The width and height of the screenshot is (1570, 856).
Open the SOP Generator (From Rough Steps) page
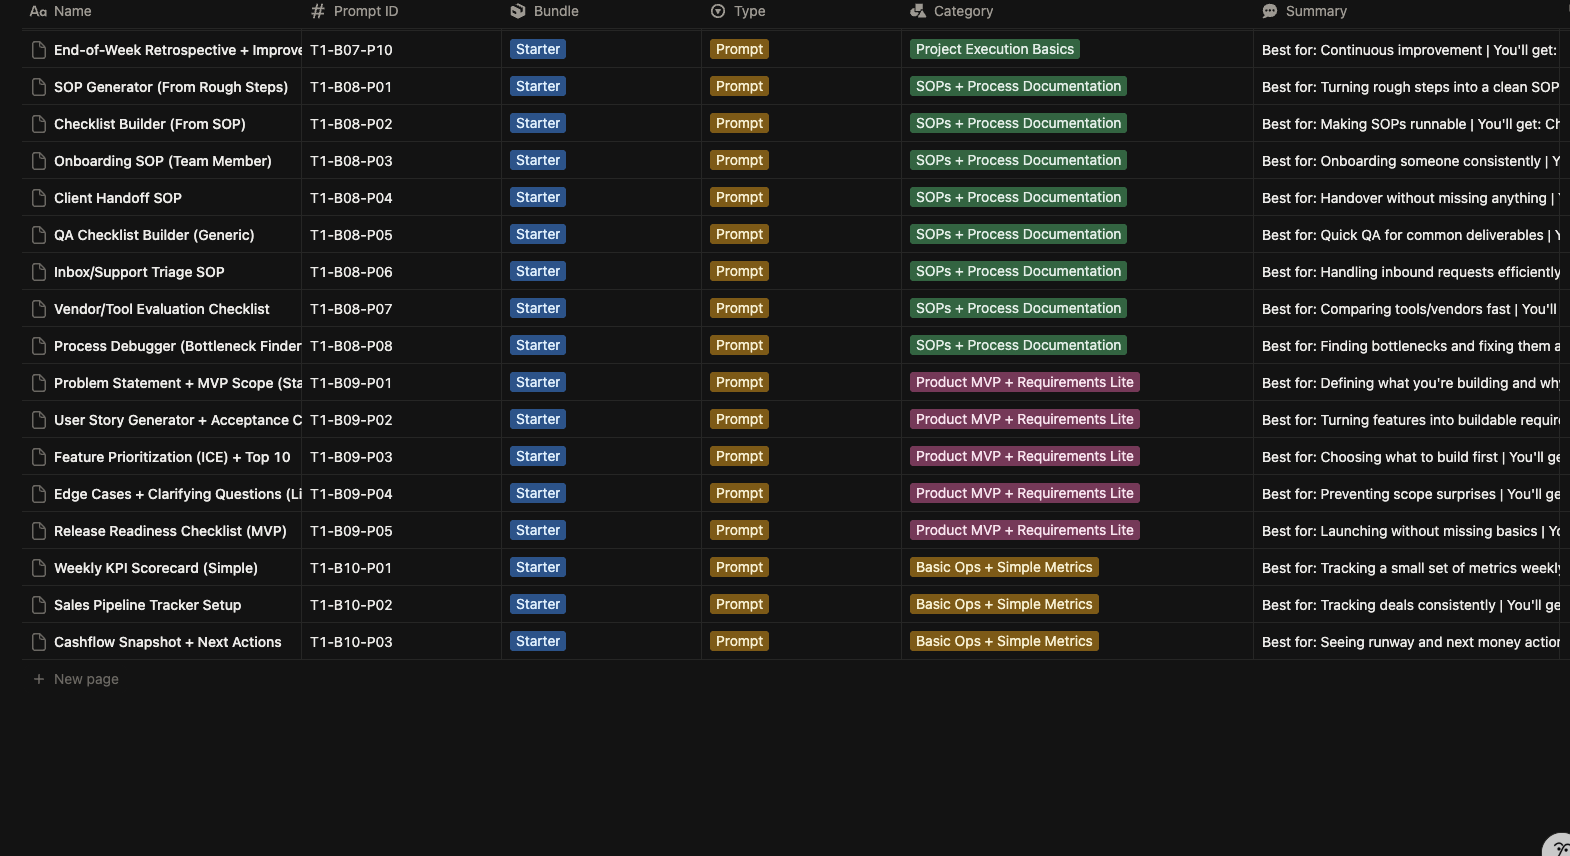pos(171,87)
